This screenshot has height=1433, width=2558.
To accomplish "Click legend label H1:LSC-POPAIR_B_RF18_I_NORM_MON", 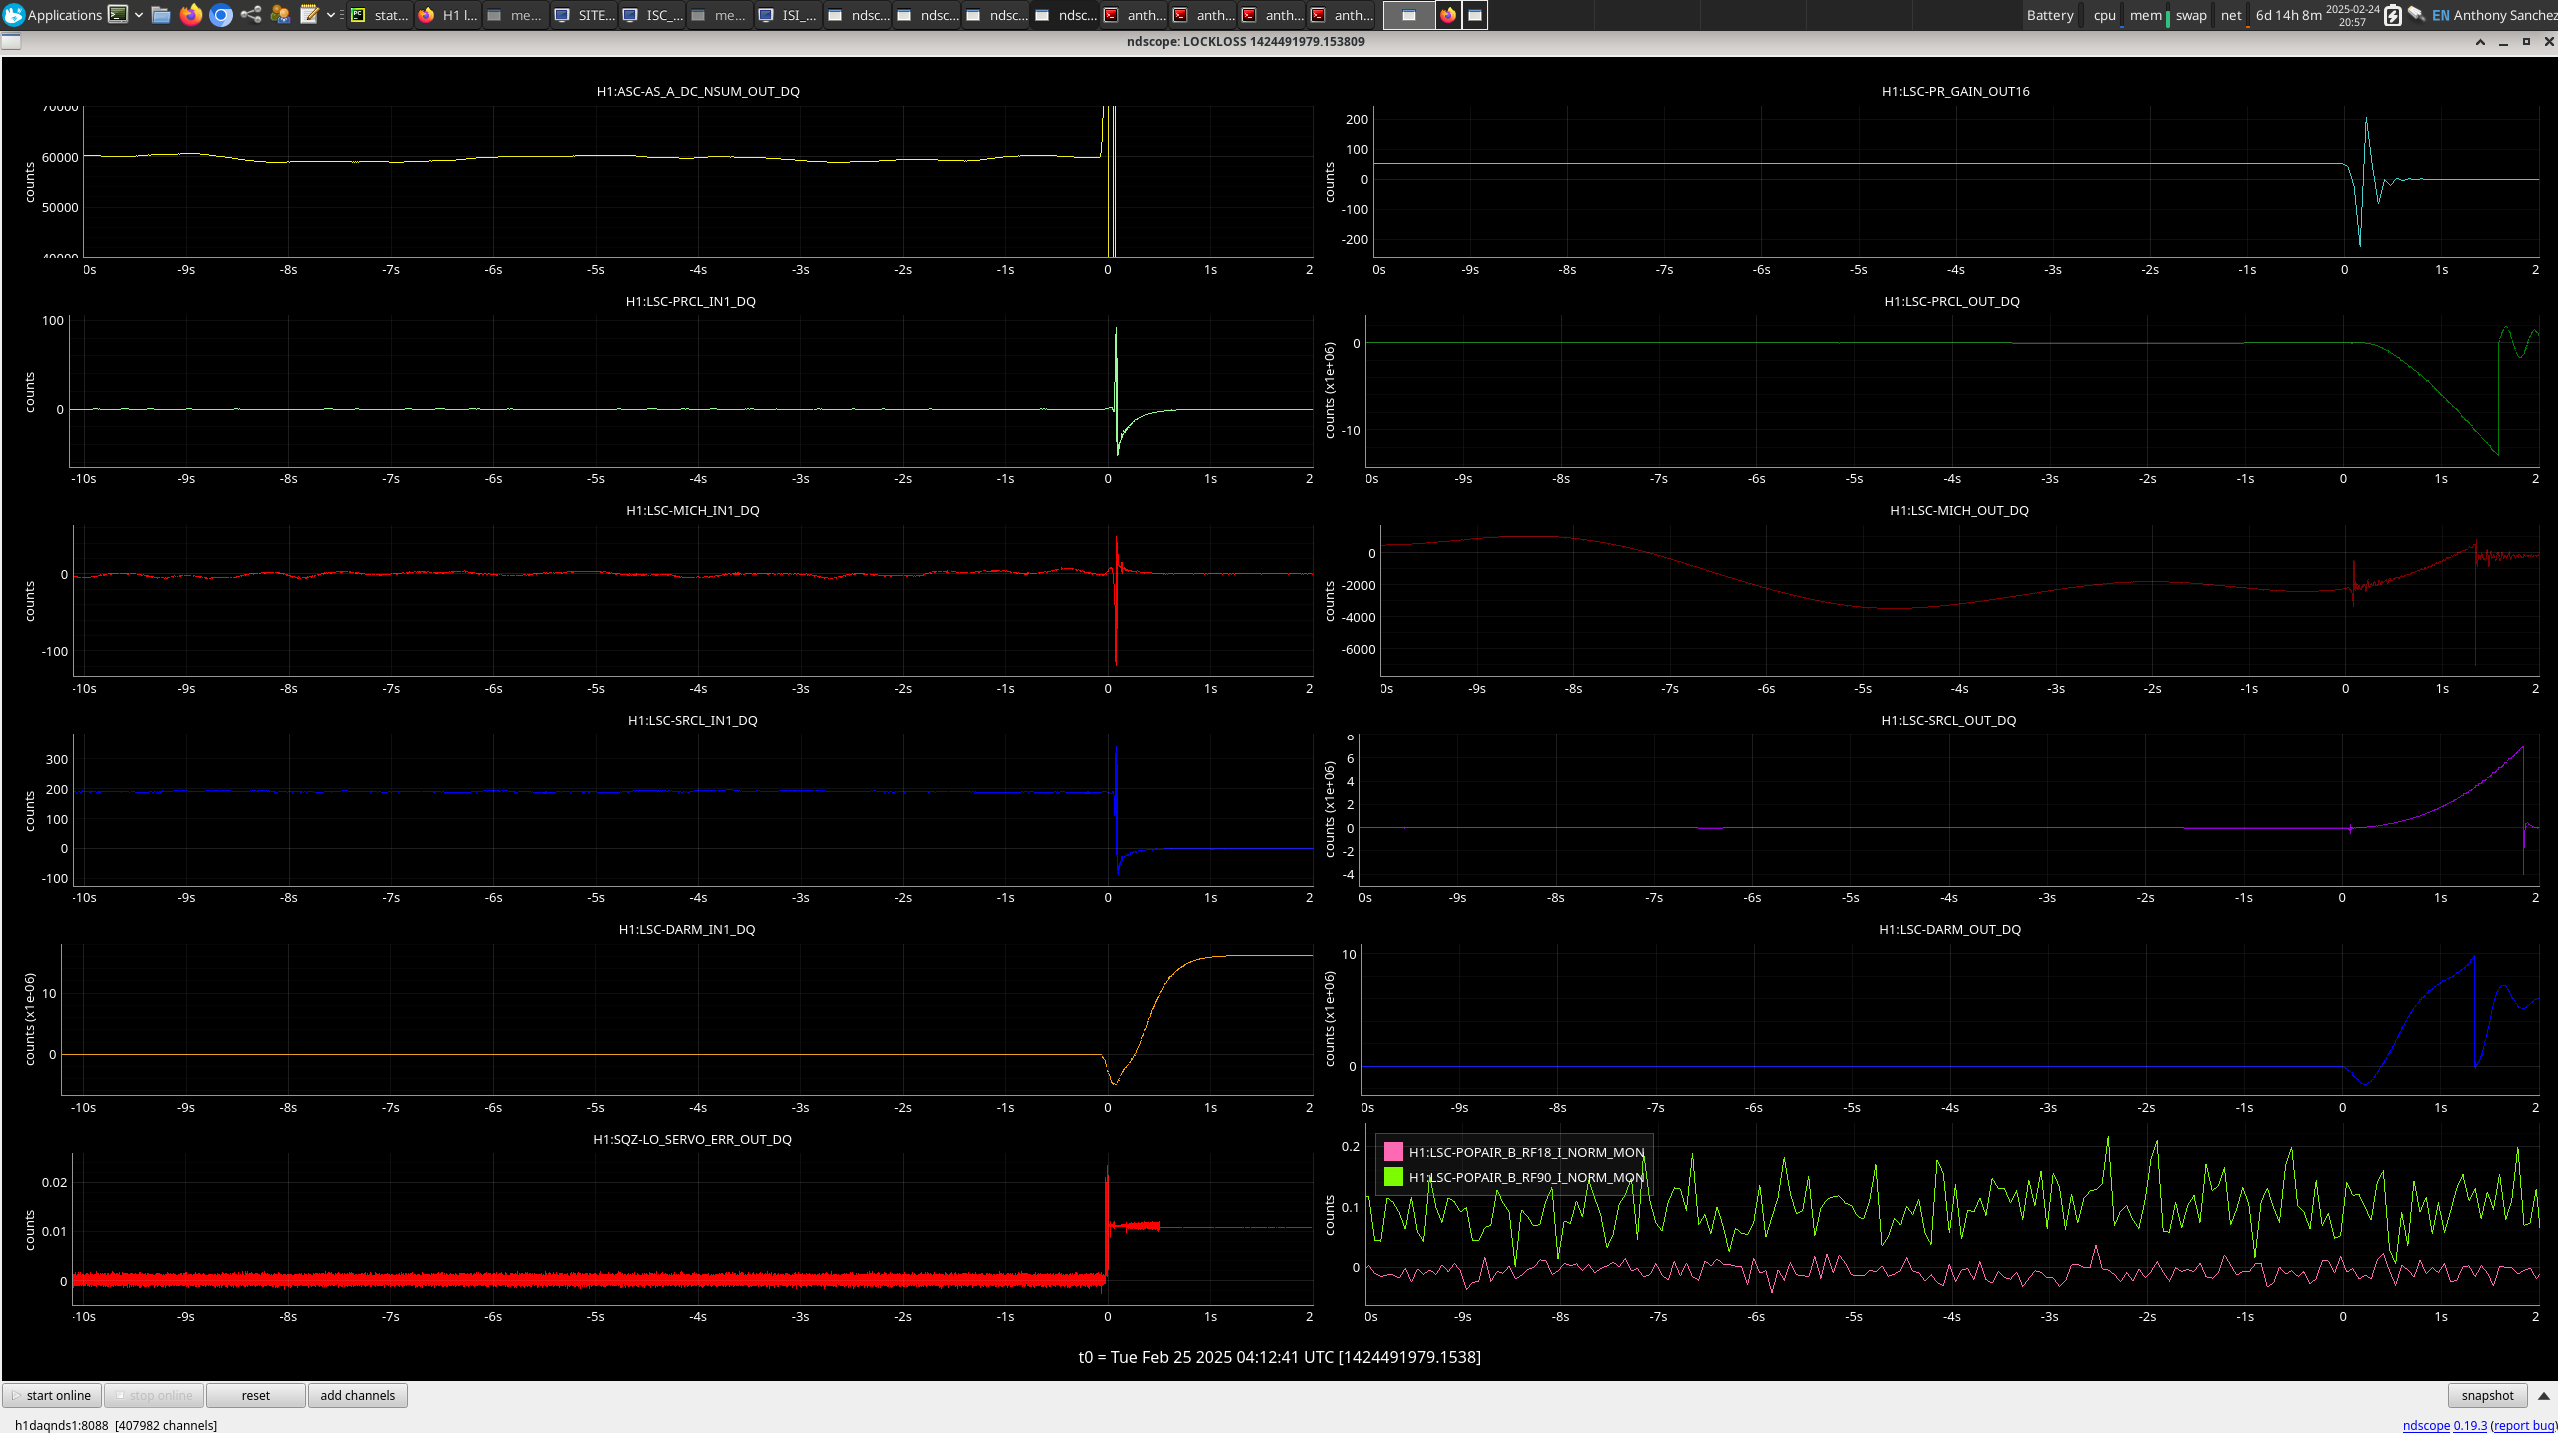I will pyautogui.click(x=1526, y=1152).
